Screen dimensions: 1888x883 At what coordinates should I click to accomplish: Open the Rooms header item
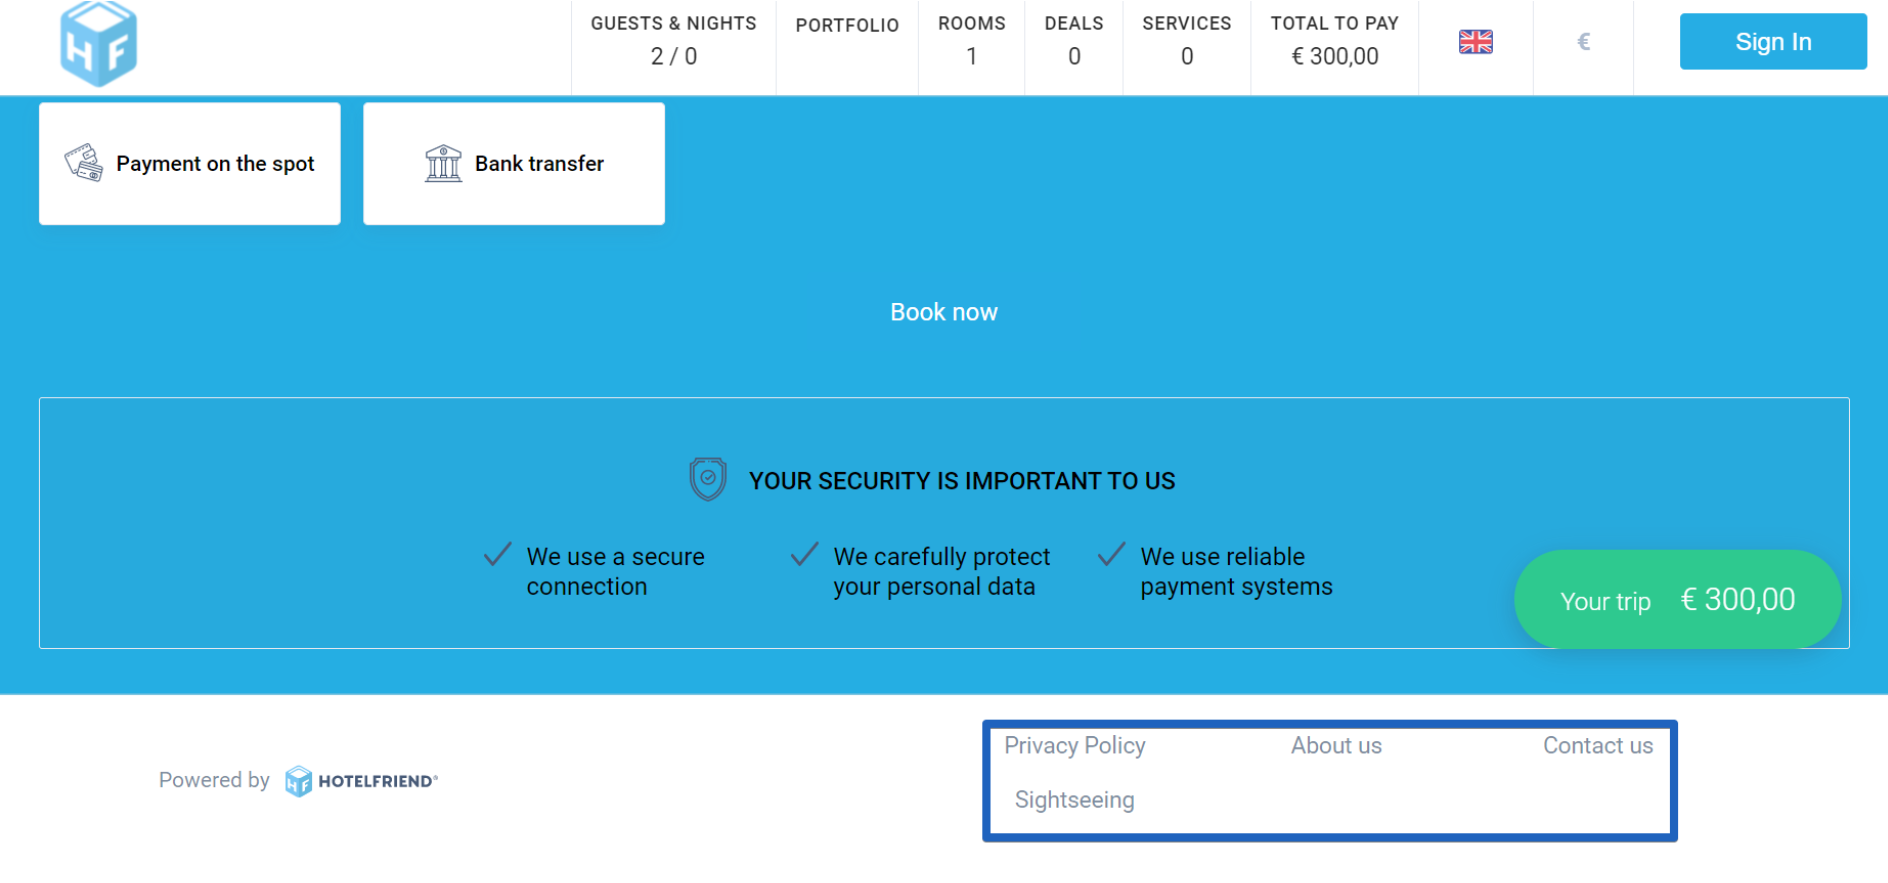[971, 41]
